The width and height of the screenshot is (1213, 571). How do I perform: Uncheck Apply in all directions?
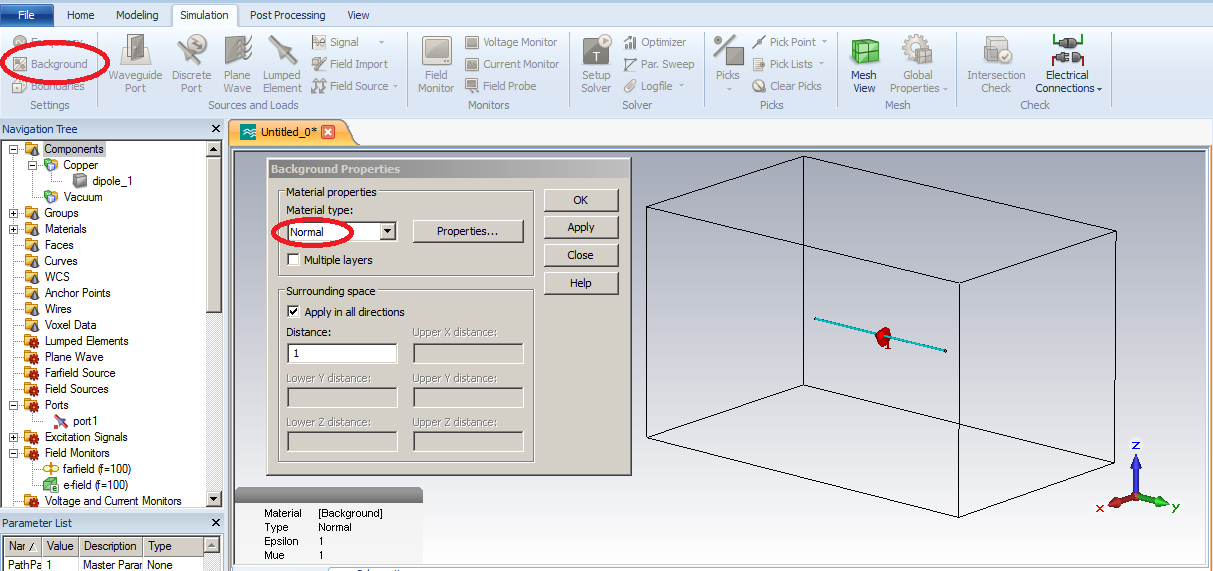tap(294, 312)
